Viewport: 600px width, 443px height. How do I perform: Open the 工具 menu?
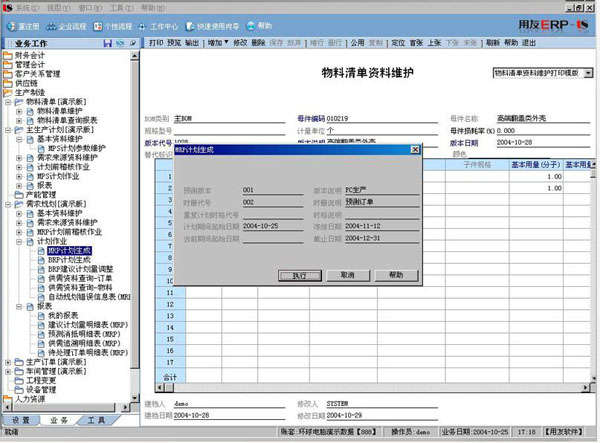[x=121, y=8]
